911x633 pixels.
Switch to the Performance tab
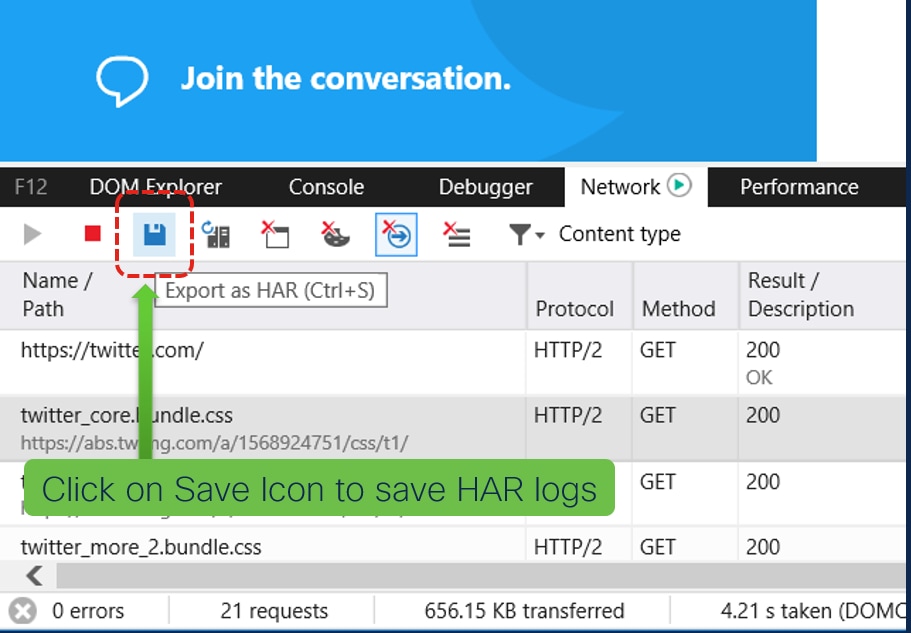799,187
